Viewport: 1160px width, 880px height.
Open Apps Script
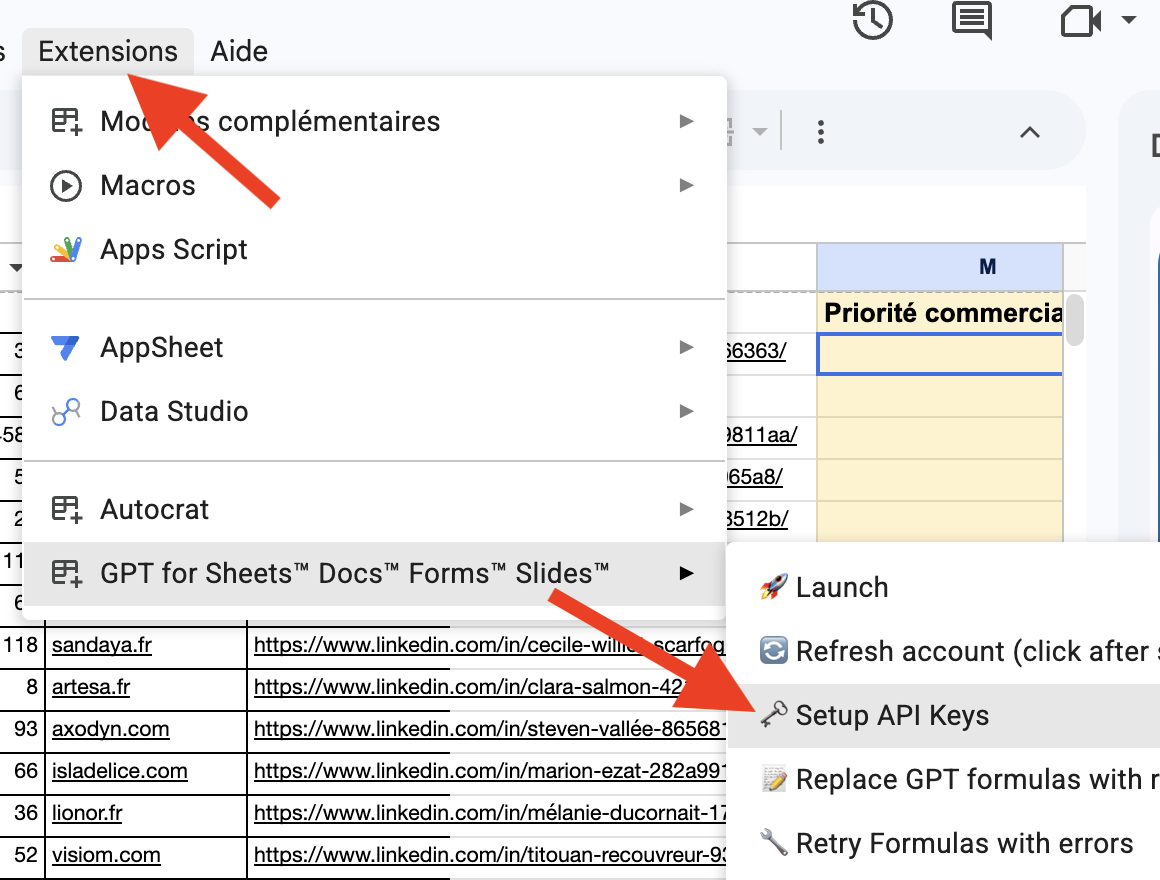[x=374, y=250]
